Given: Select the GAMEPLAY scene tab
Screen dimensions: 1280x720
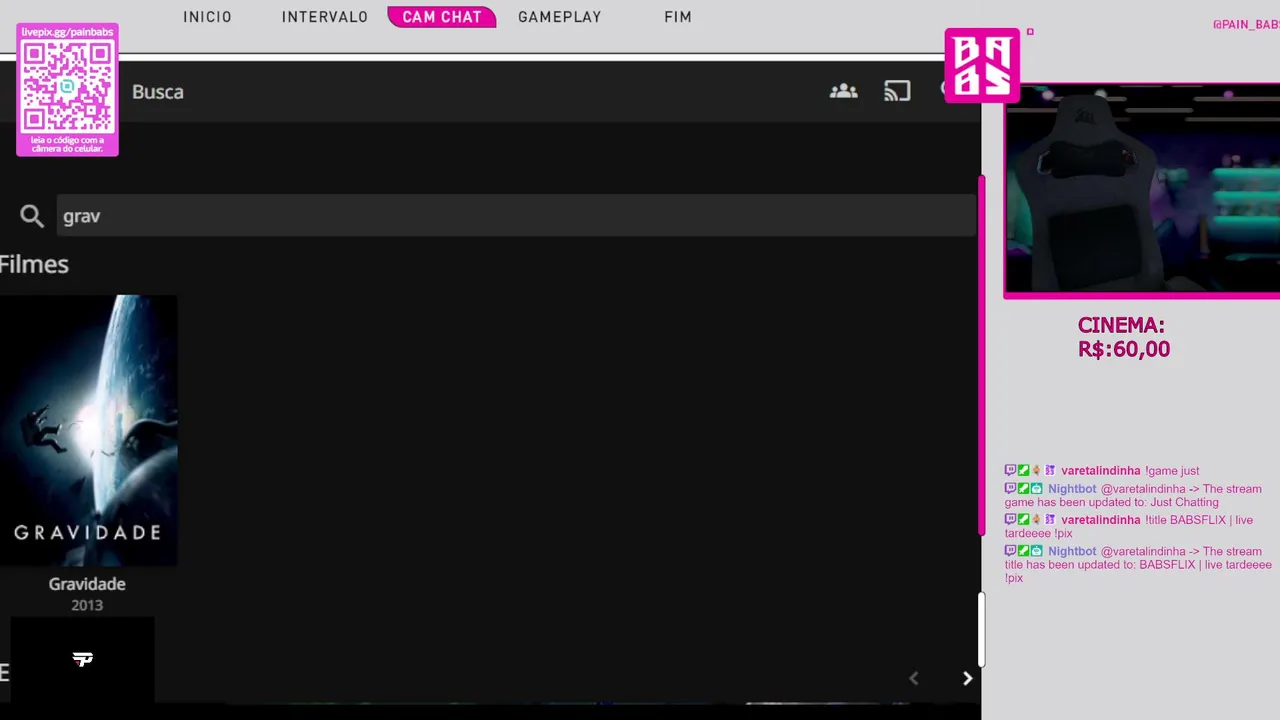Looking at the screenshot, I should 560,17.
